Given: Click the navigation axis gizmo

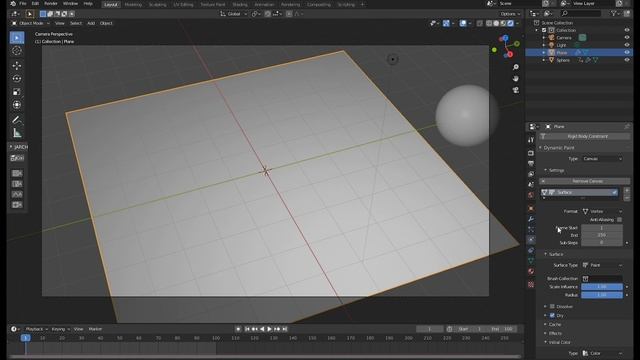Looking at the screenshot, I should click(x=507, y=46).
